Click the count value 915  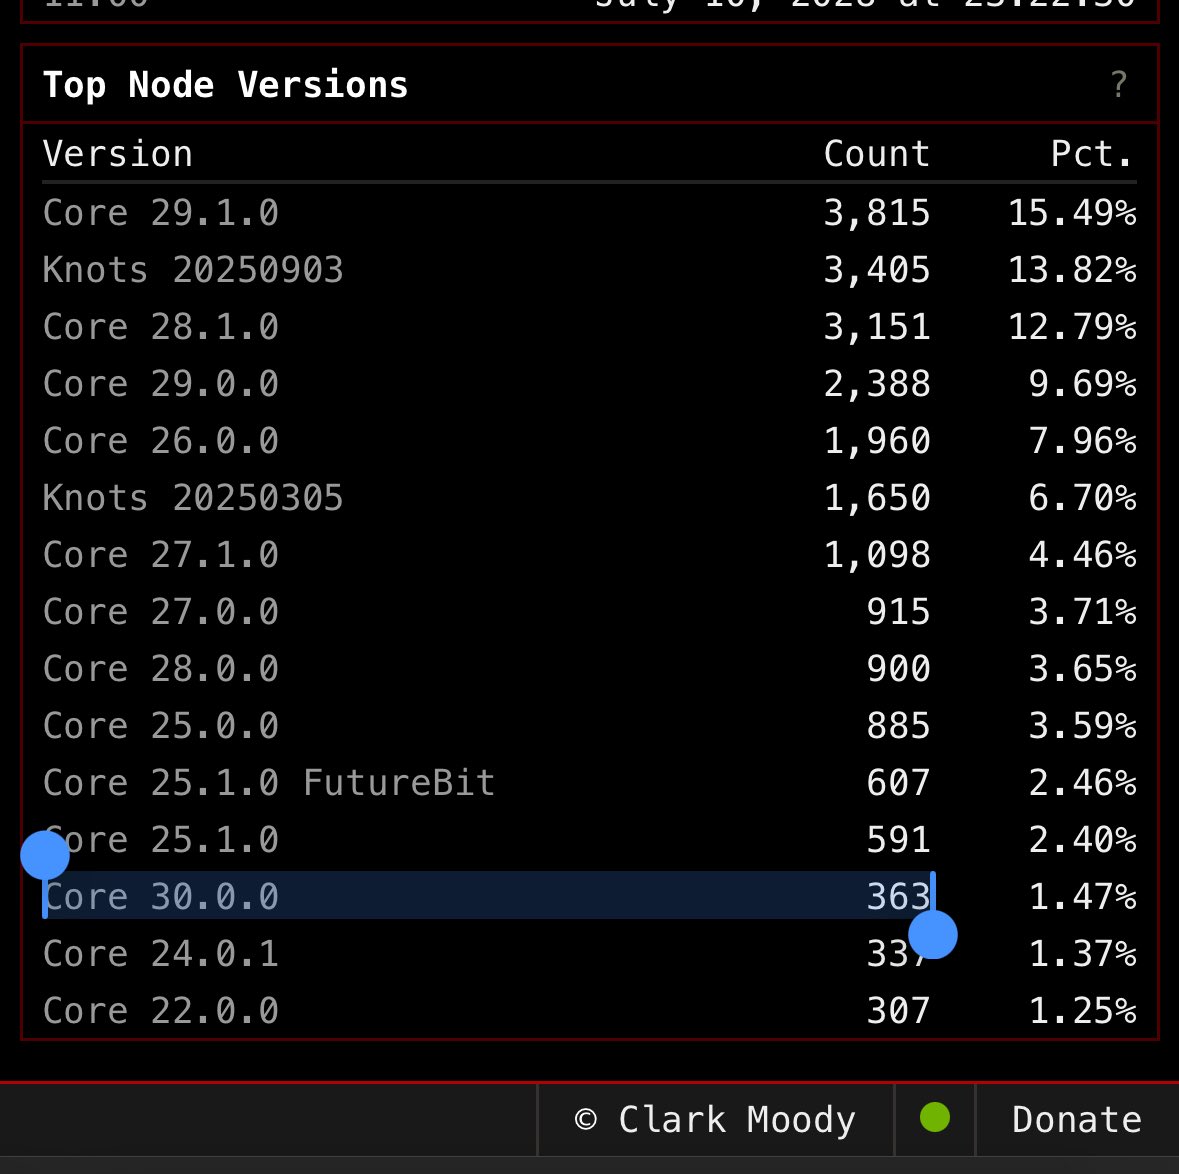899,612
